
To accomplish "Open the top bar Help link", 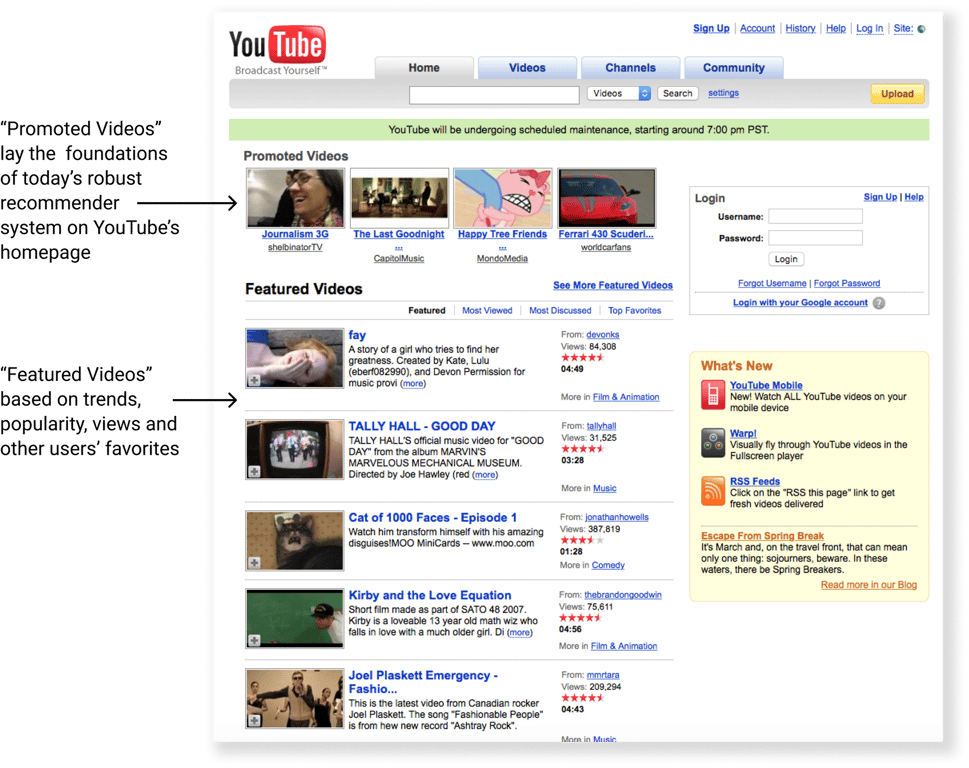I will [x=836, y=28].
